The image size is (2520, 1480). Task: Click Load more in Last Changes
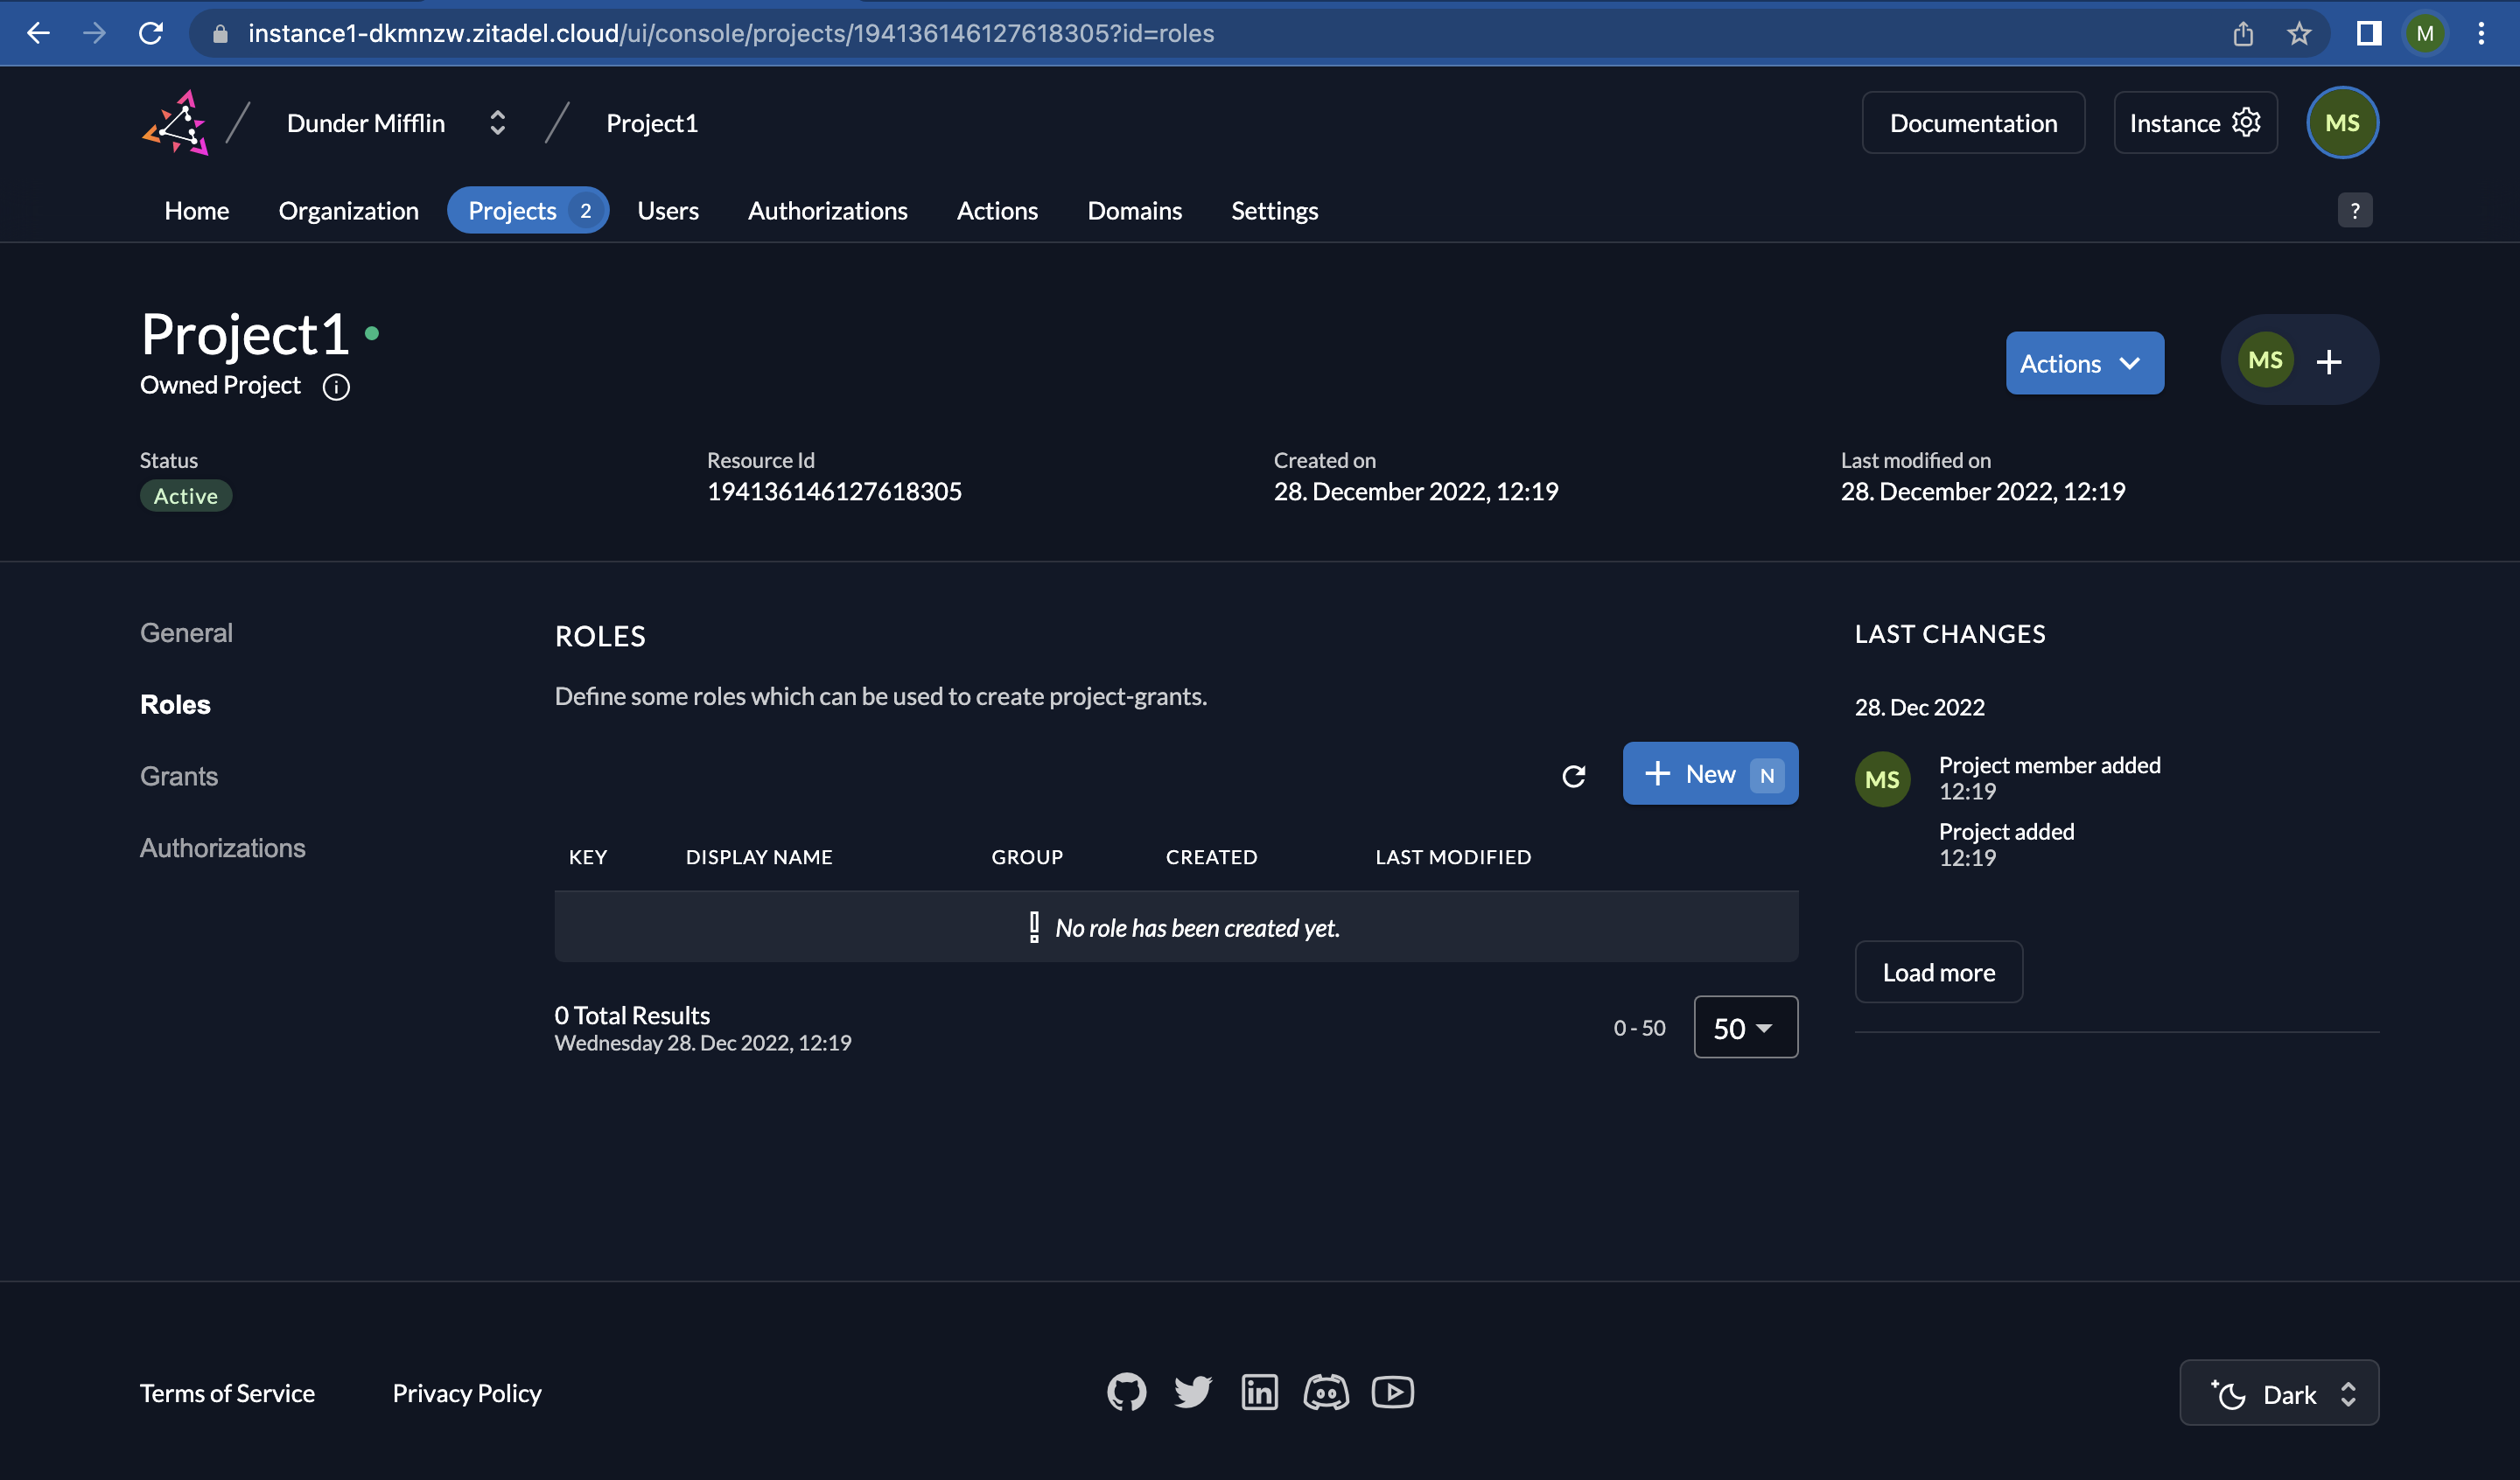(1938, 972)
